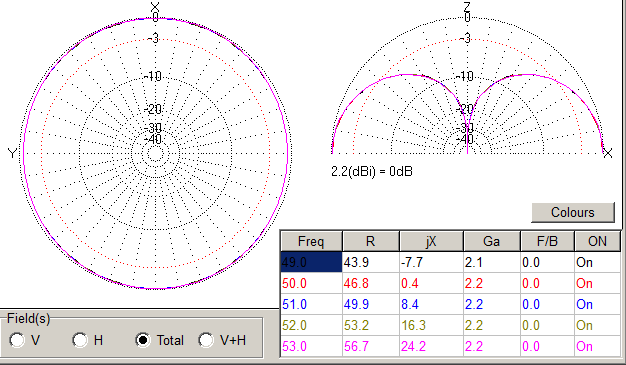
Task: Select the magenta 53.0 frequency row
Action: (451, 346)
